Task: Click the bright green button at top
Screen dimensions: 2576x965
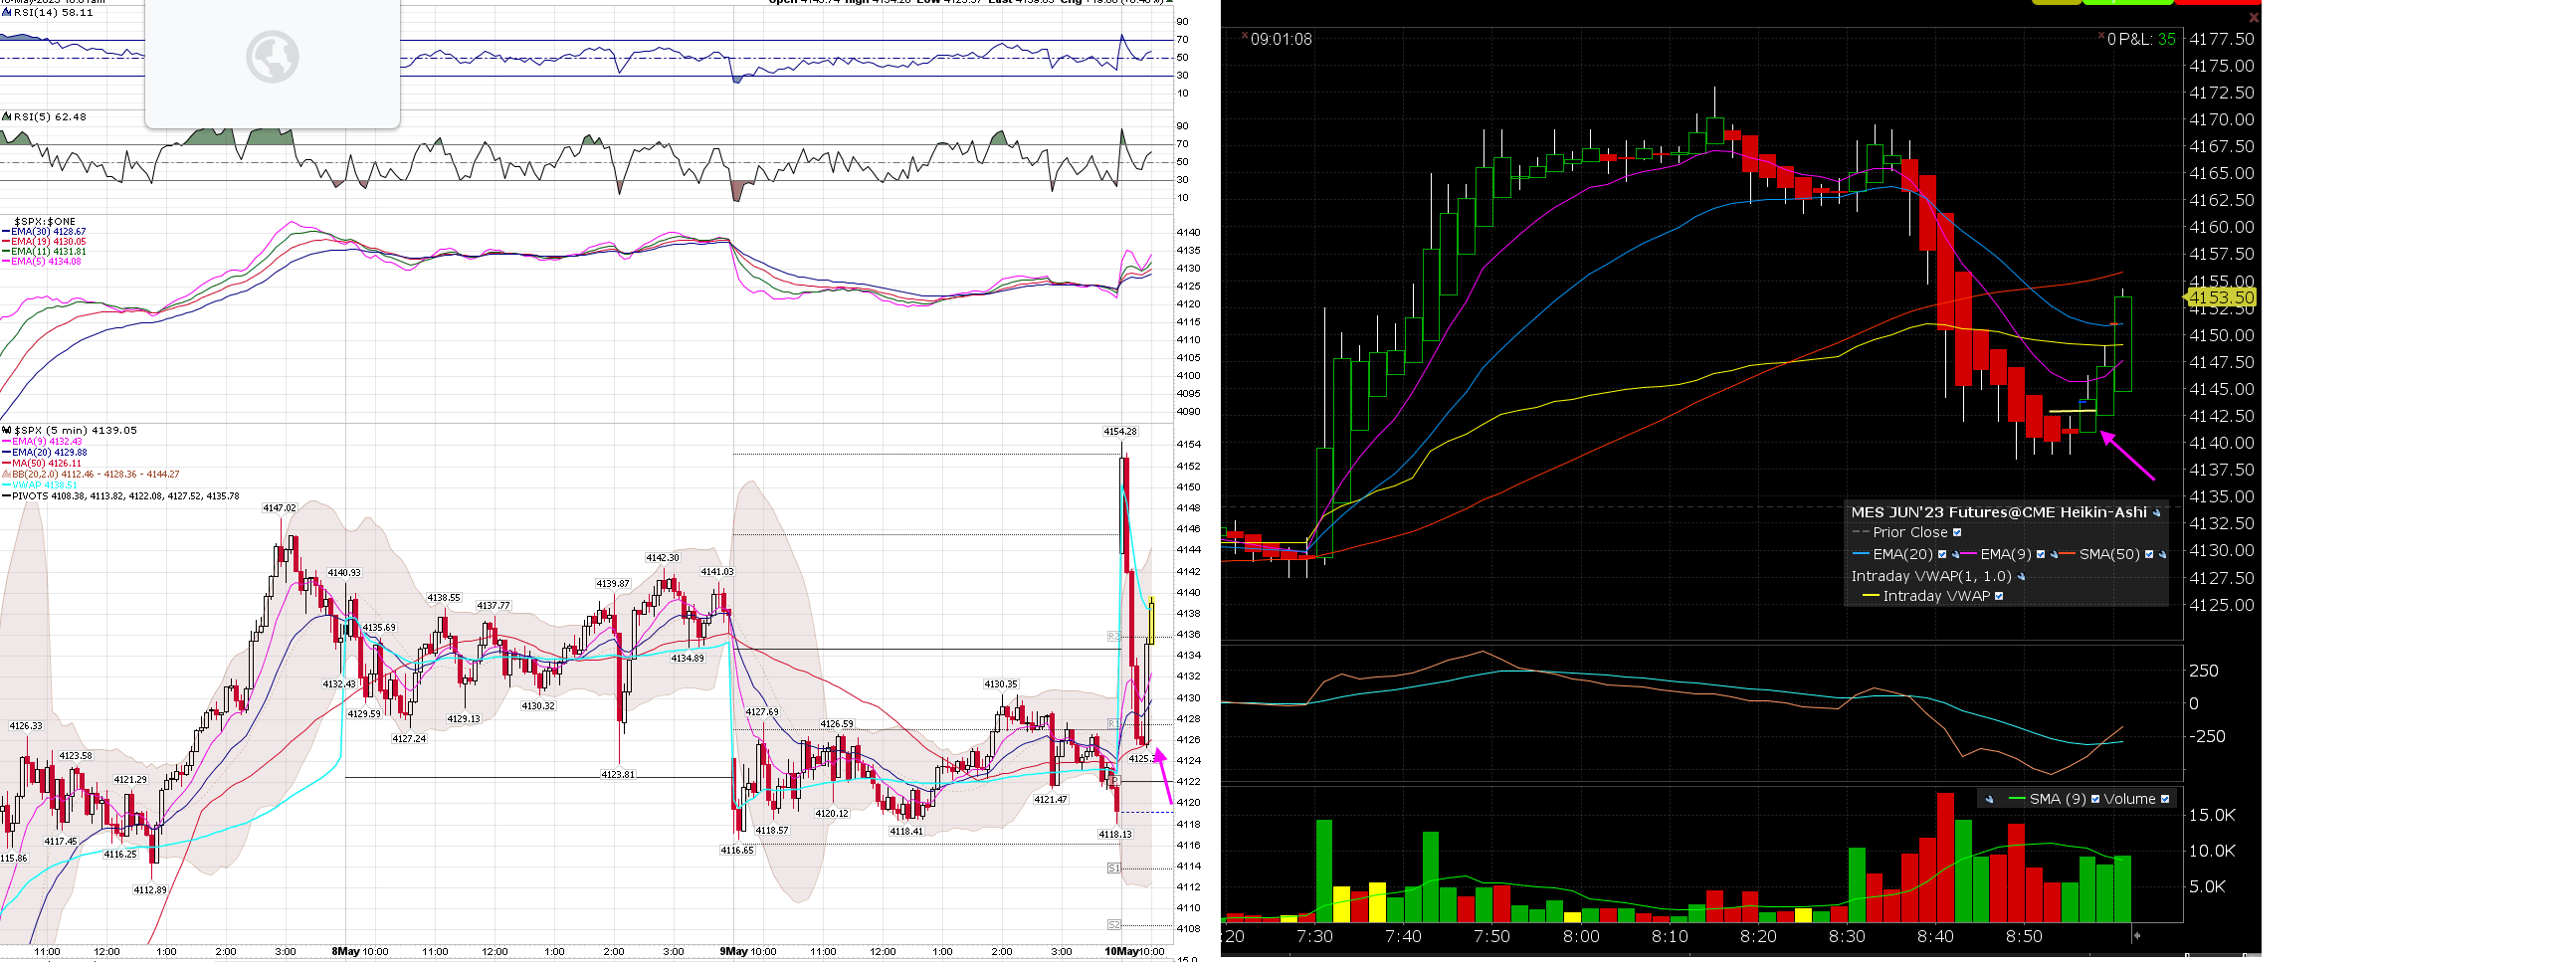Action: [x=2130, y=2]
